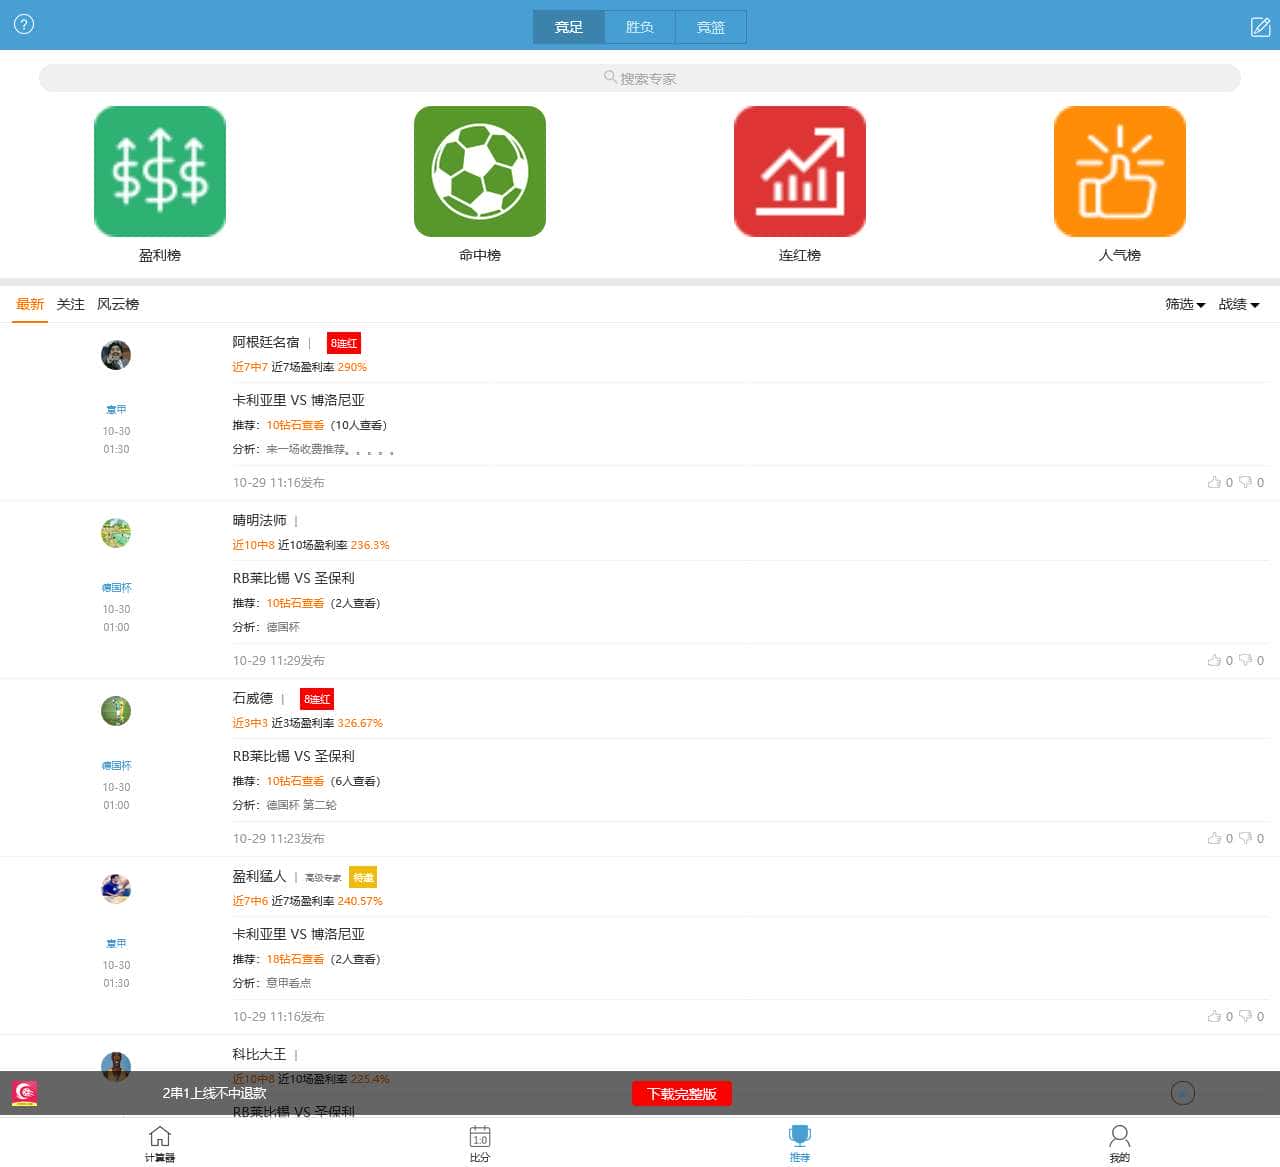Expand the 筛选 filter dropdown

pyautogui.click(x=1185, y=304)
